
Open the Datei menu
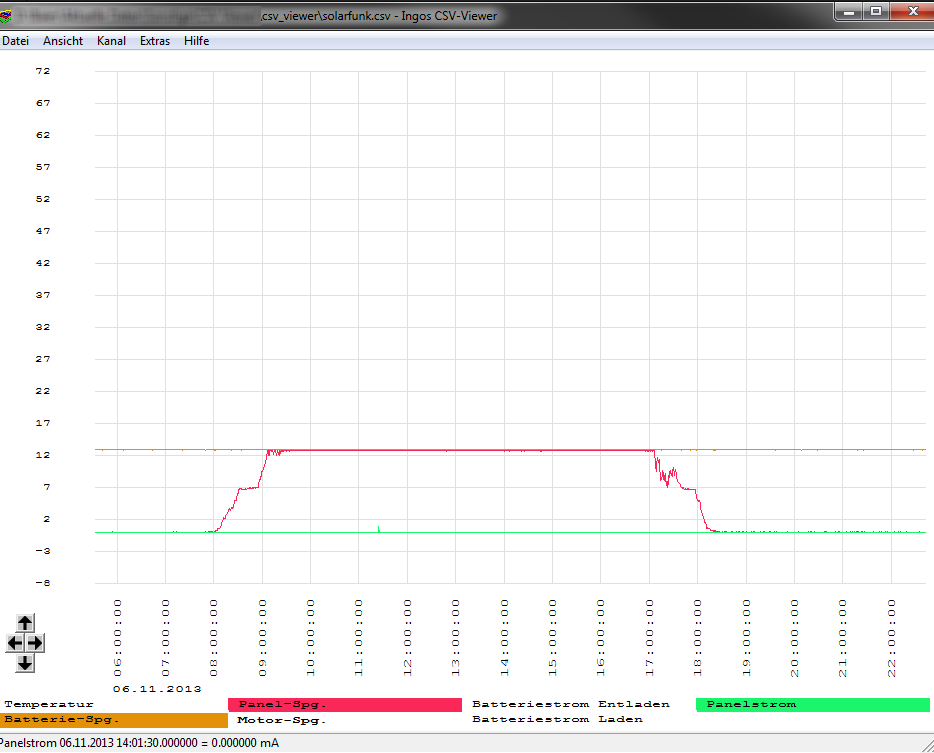[15, 41]
